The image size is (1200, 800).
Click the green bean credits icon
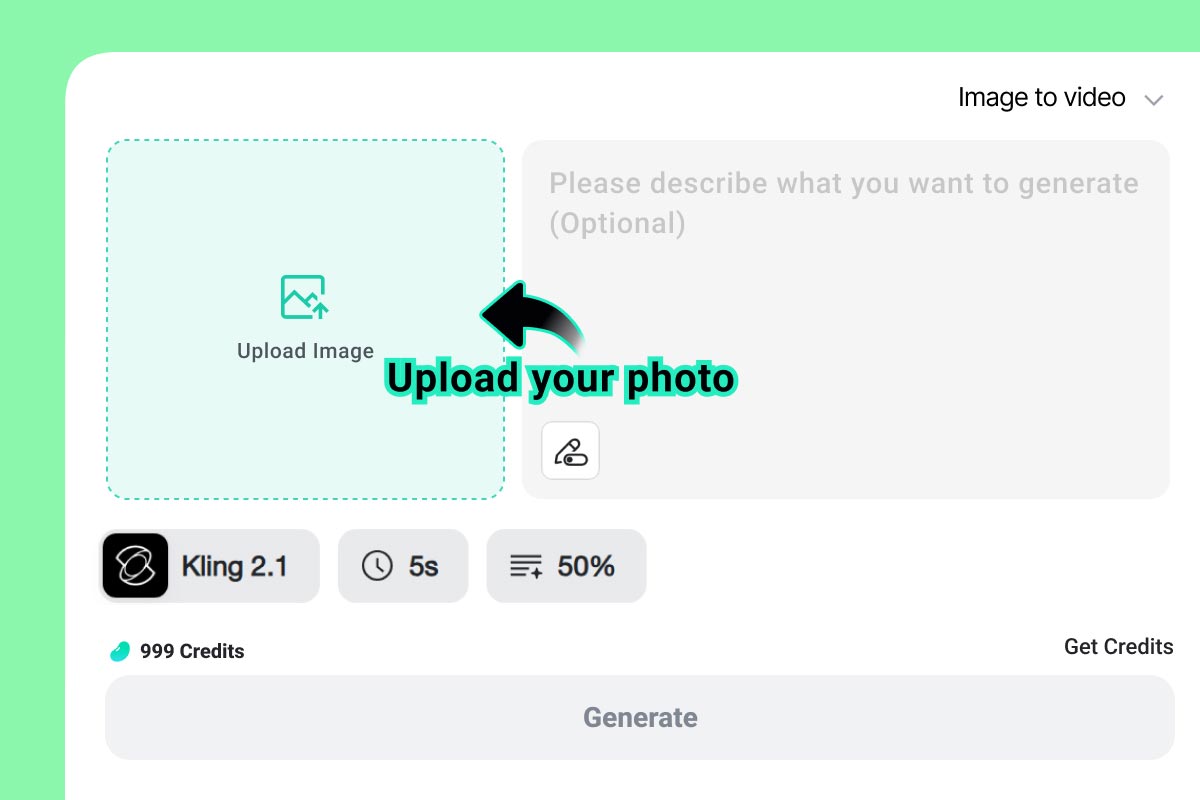click(x=120, y=652)
